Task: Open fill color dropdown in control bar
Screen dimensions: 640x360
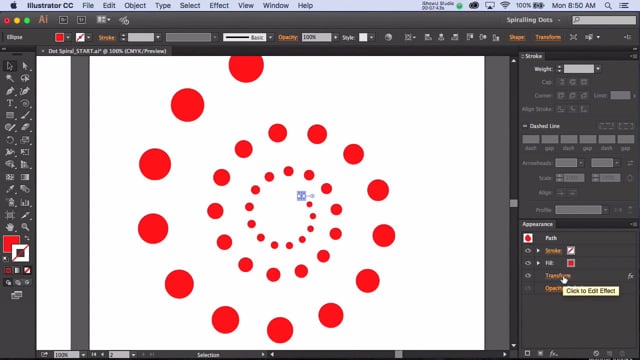Action: 68,38
